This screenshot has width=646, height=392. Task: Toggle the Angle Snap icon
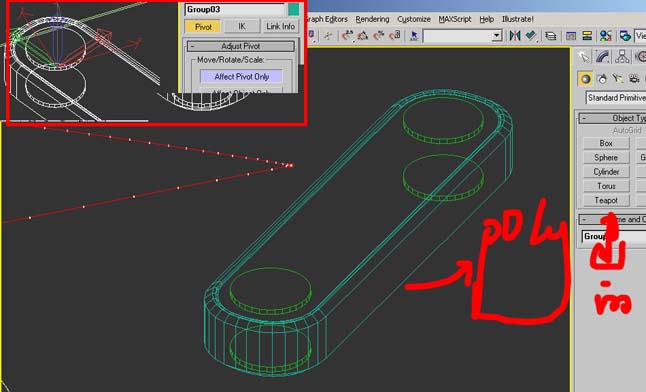point(363,36)
